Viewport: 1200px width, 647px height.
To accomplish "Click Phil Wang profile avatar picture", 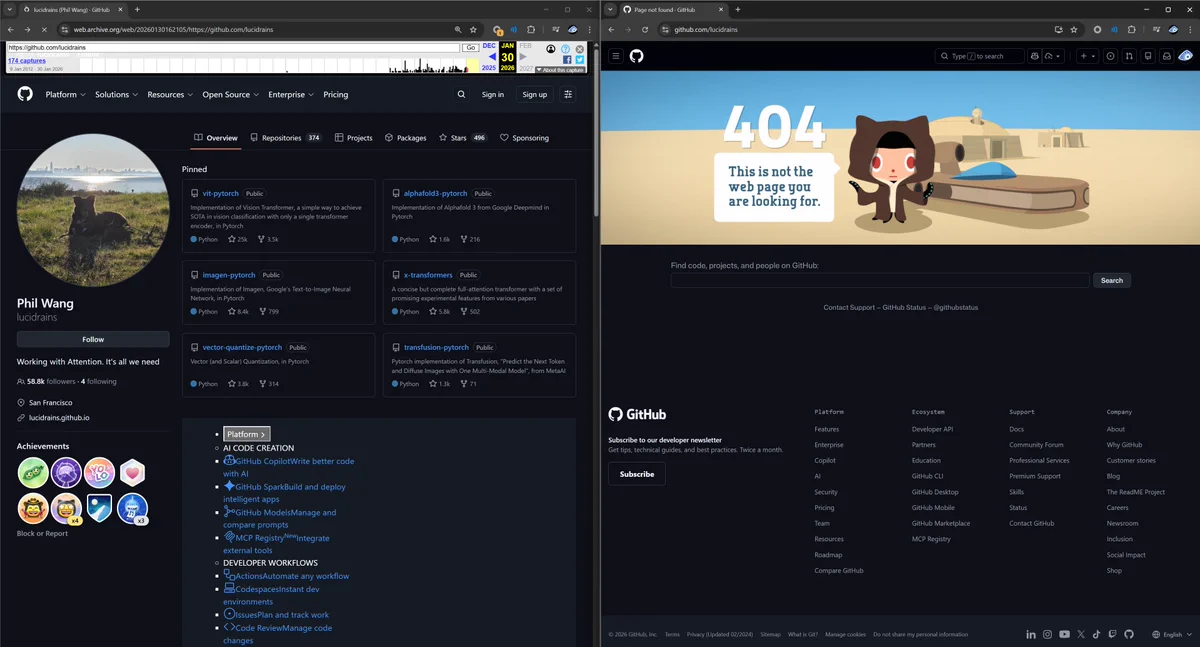I will pyautogui.click(x=93, y=210).
